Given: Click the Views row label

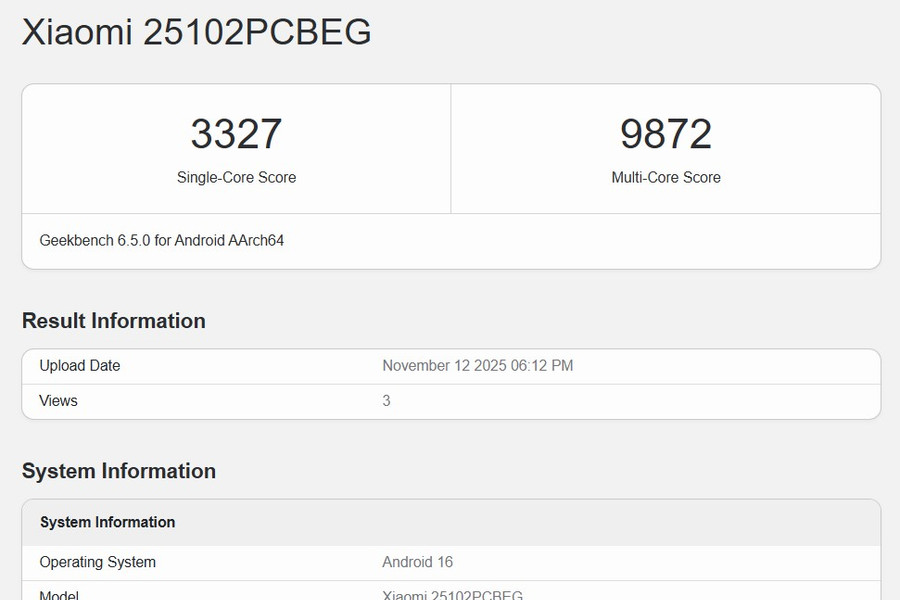Looking at the screenshot, I should 59,401.
